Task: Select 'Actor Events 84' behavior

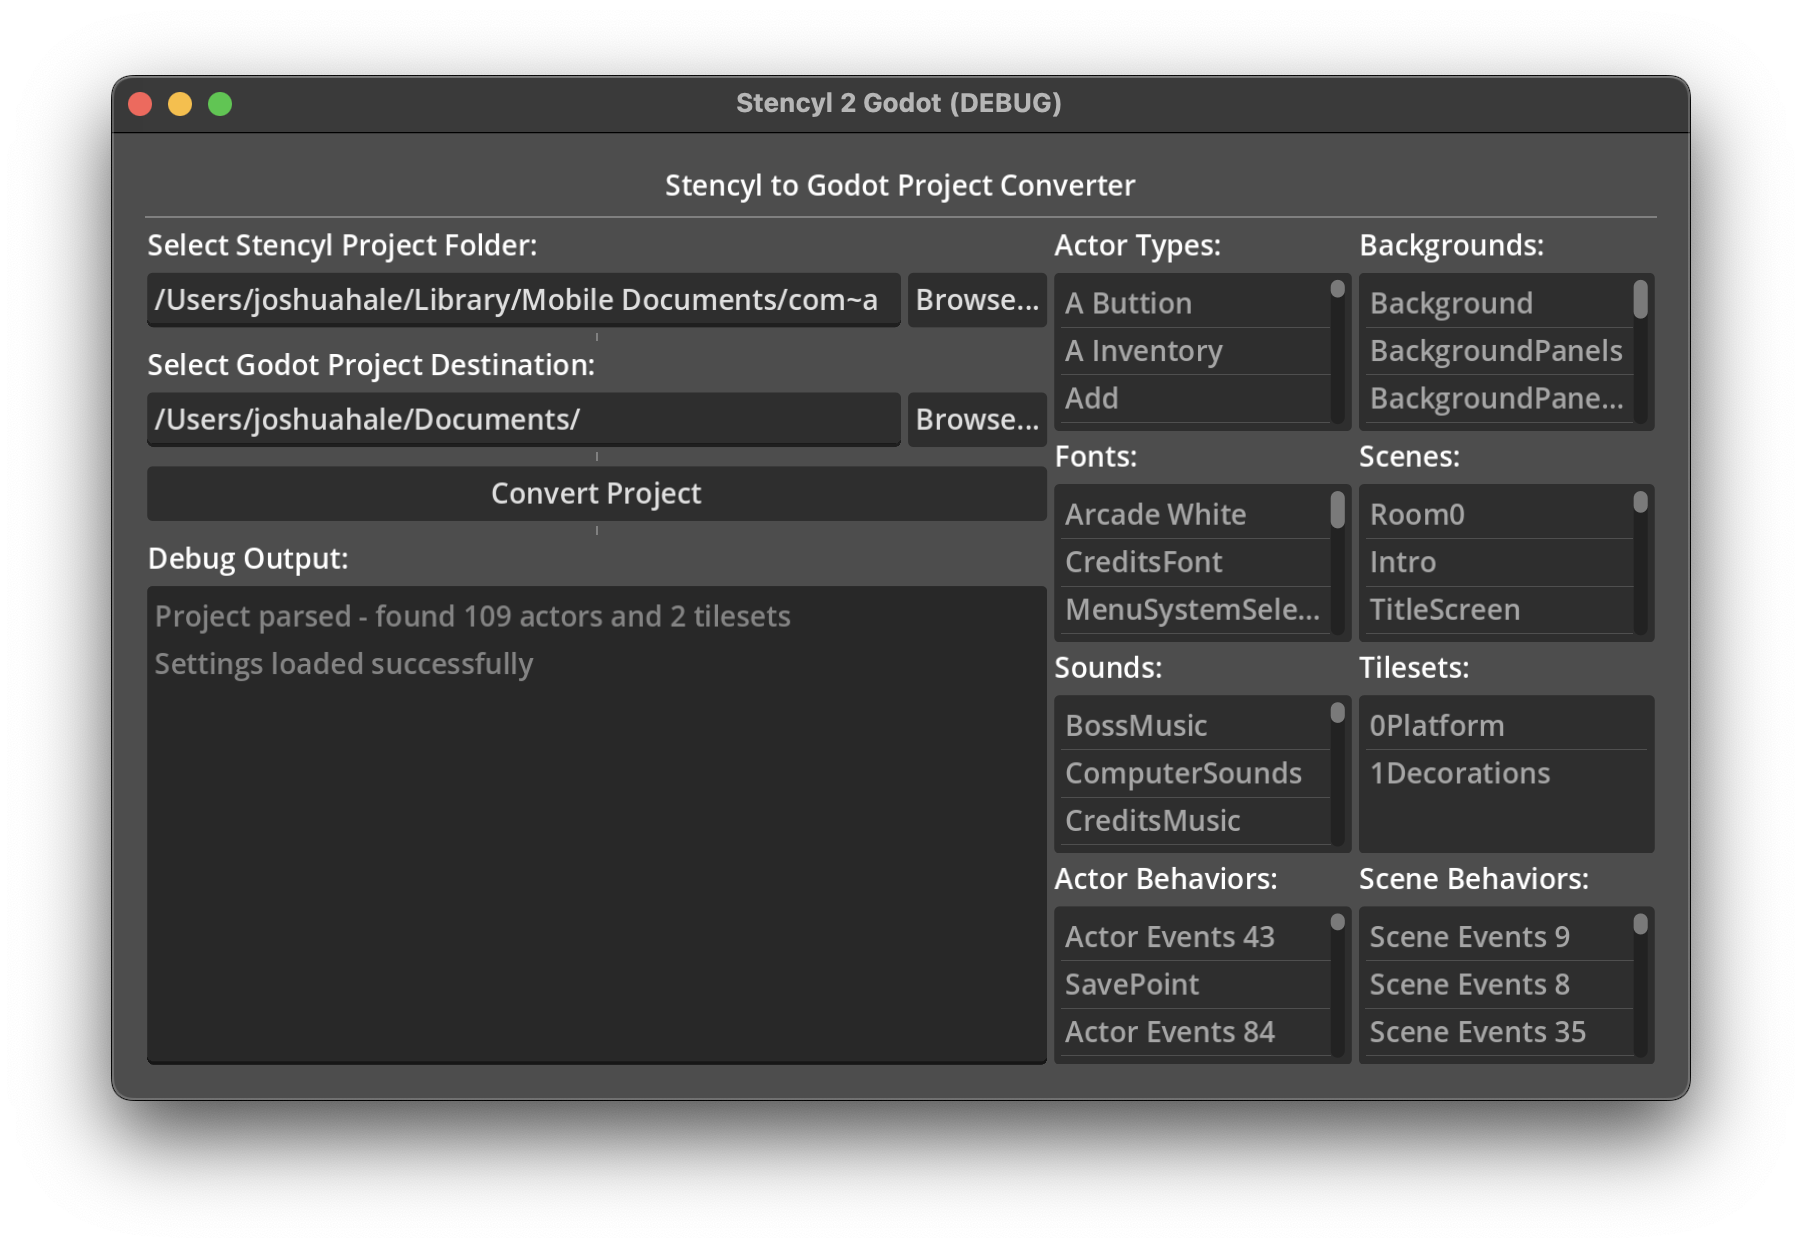Action: coord(1194,1032)
